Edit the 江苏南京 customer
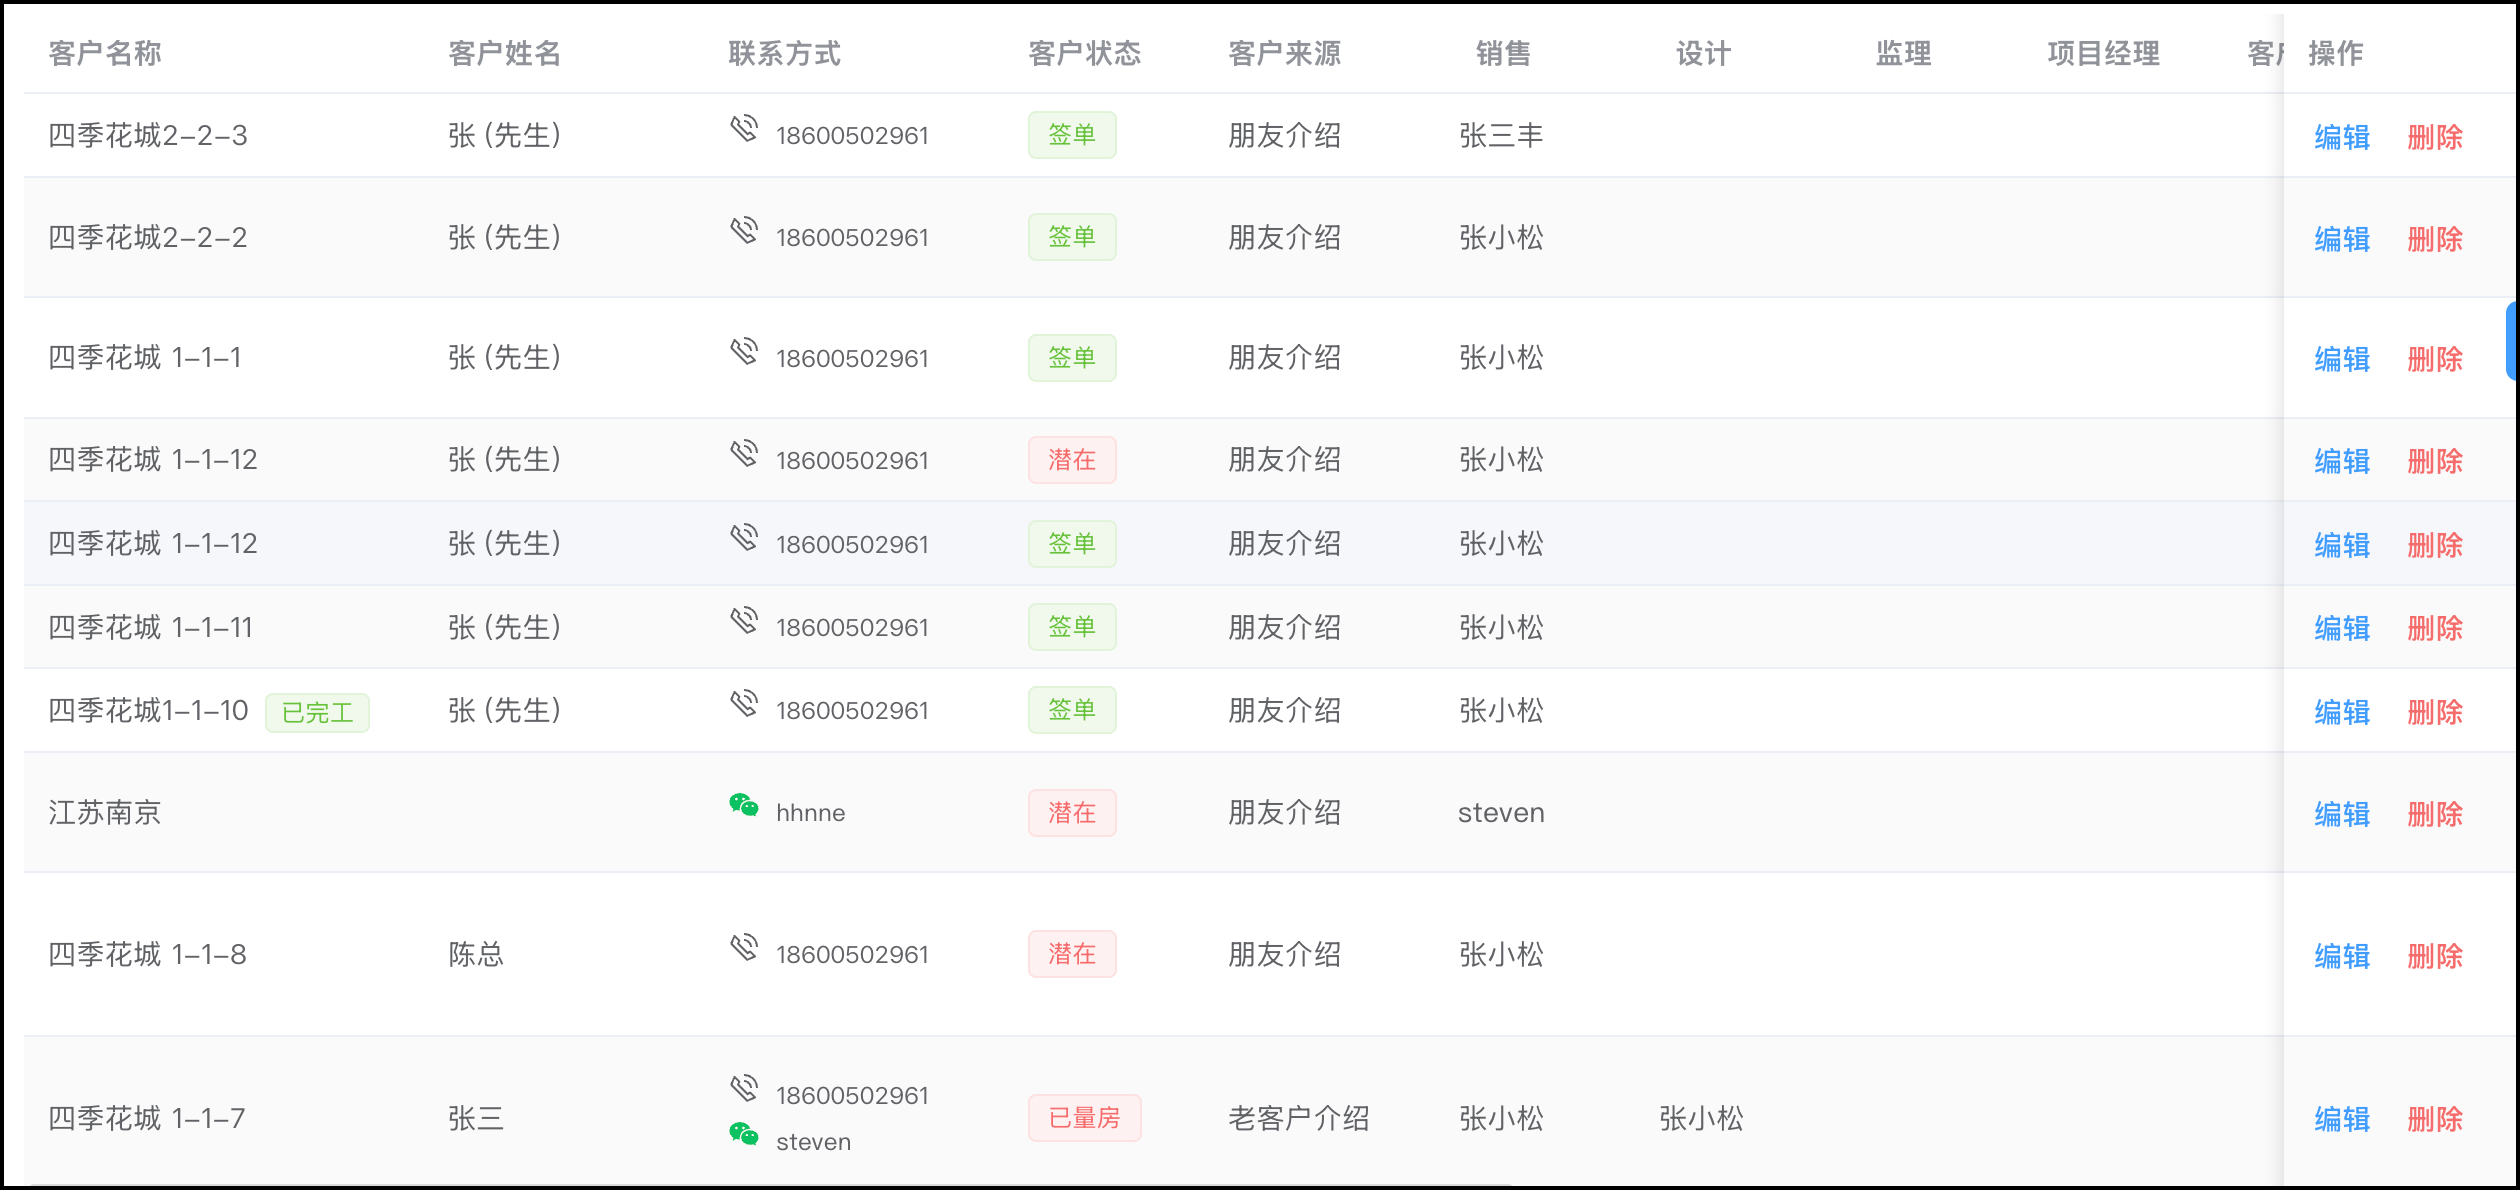 (x=2342, y=814)
